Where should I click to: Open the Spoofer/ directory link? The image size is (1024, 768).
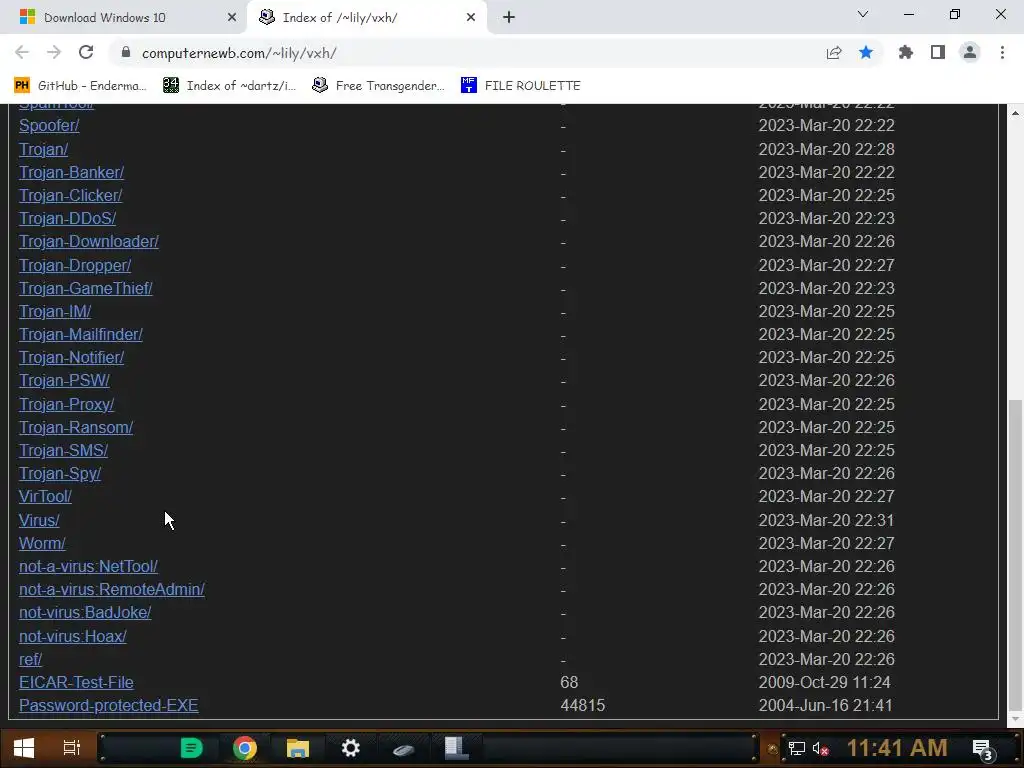[x=49, y=125]
